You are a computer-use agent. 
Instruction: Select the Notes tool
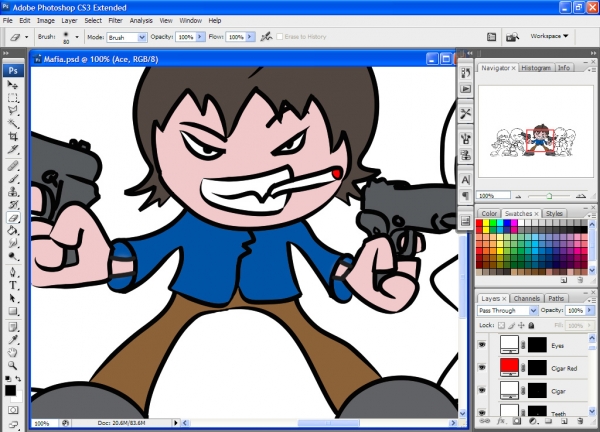pos(13,327)
